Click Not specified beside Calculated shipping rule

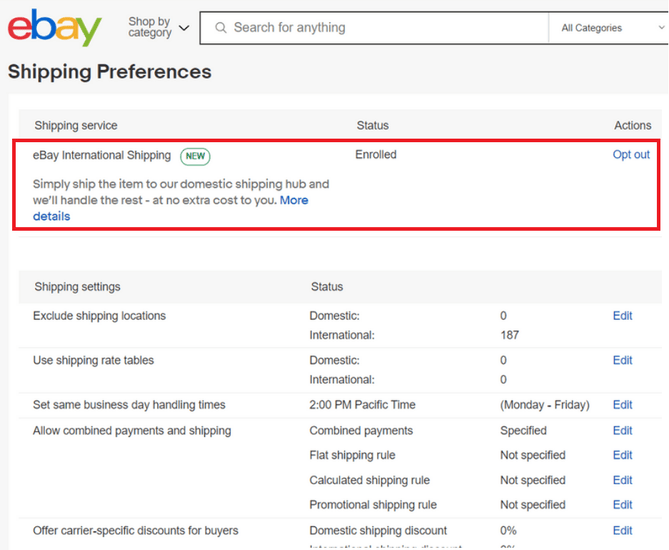click(x=533, y=480)
